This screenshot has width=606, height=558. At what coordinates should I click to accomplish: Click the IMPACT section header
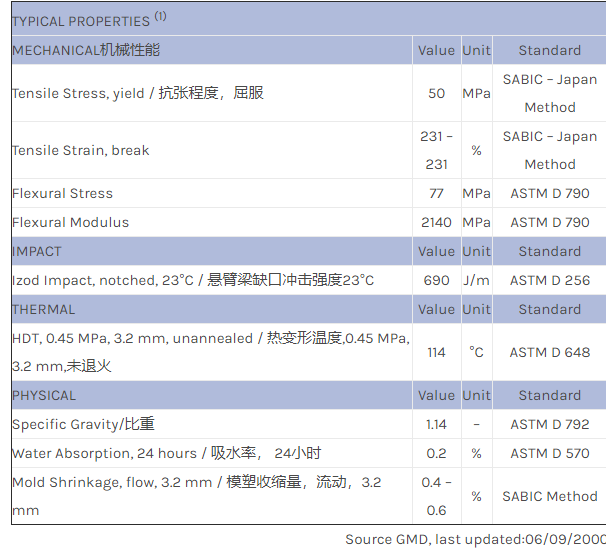(x=37, y=251)
